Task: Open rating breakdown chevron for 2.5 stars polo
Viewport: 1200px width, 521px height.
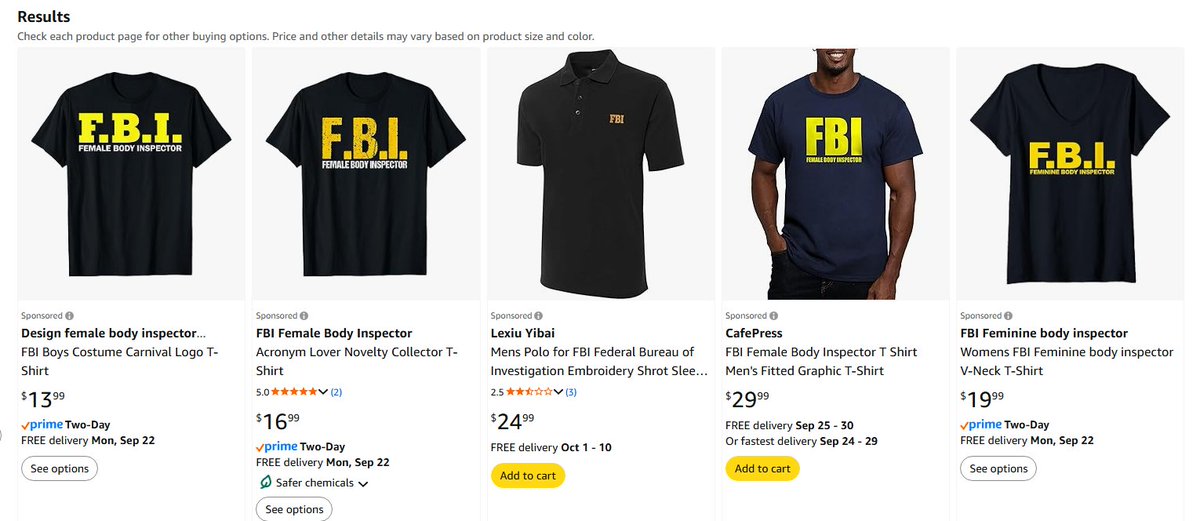Action: click(x=558, y=392)
